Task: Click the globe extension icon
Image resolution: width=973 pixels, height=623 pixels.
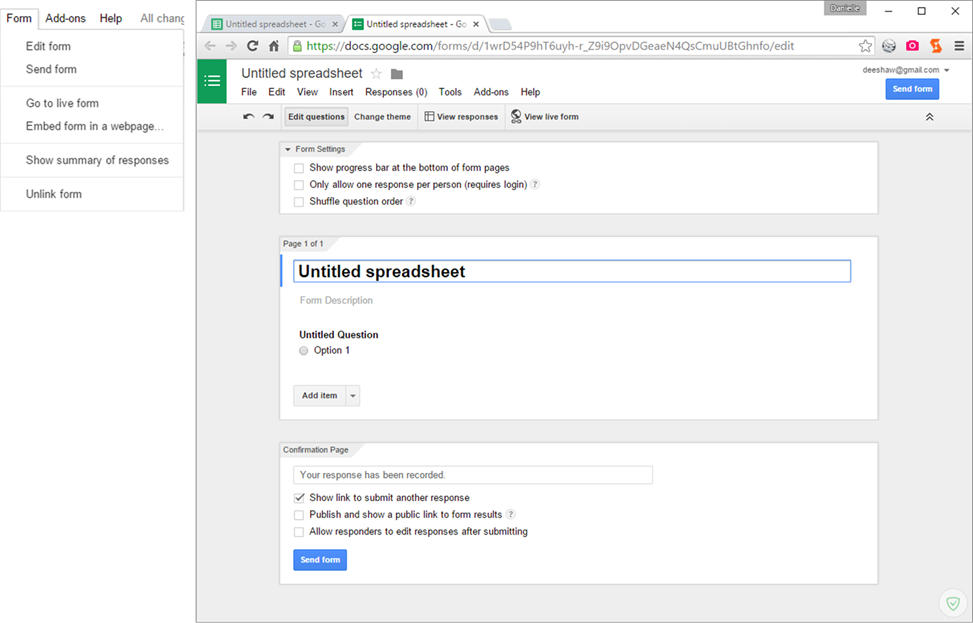Action: 889,46
